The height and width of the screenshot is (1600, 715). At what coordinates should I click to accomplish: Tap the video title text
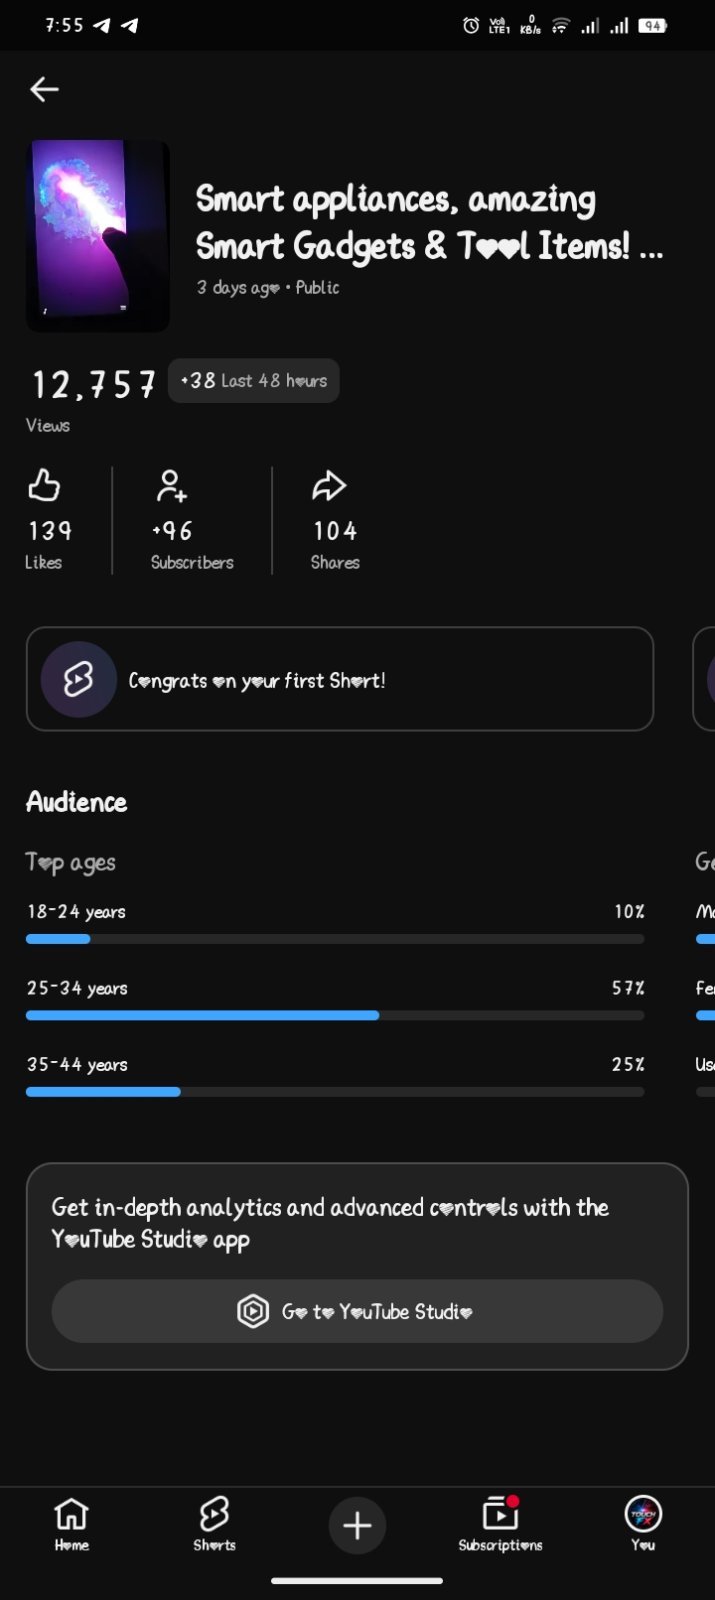pyautogui.click(x=429, y=222)
